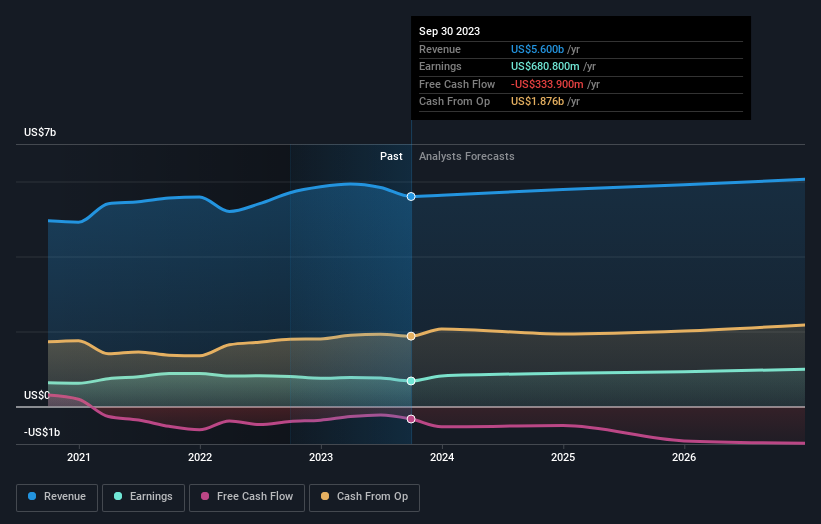Toggle the Cash From Op legend button
This screenshot has width=821, height=524.
364,497
